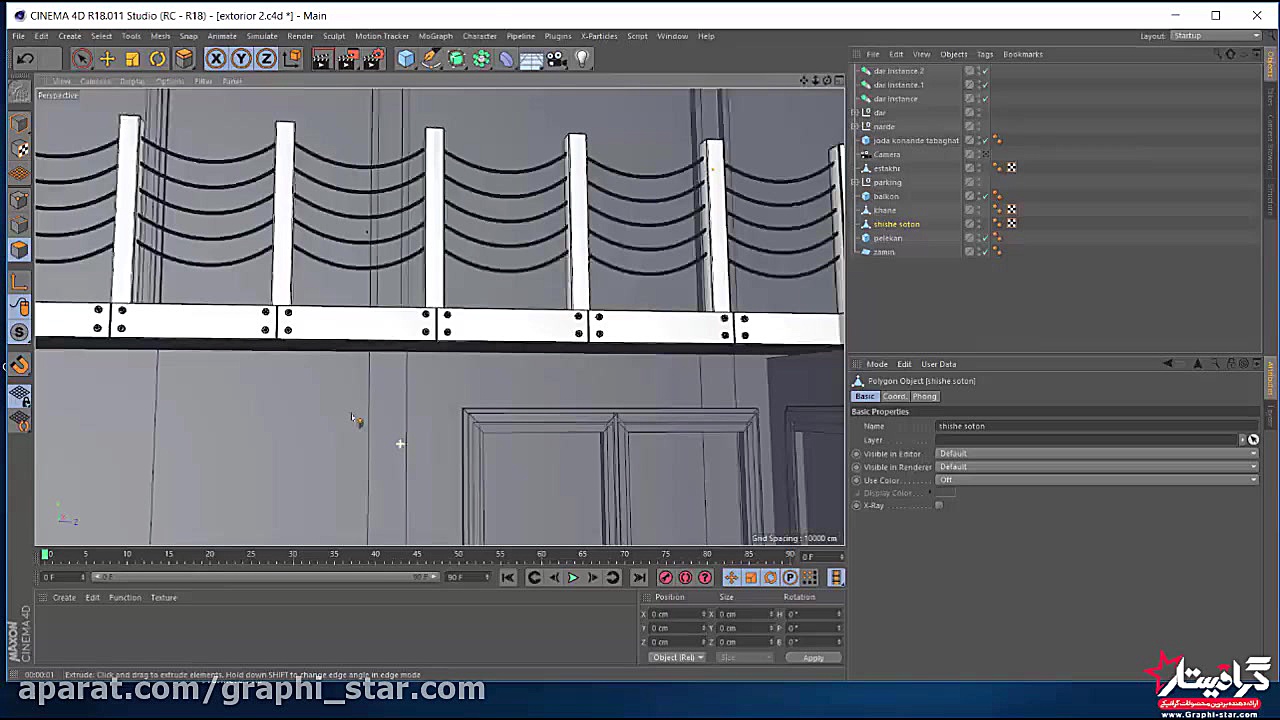Select the Move tool in top toolbar
Screen dimensions: 1280x720
pyautogui.click(x=107, y=59)
